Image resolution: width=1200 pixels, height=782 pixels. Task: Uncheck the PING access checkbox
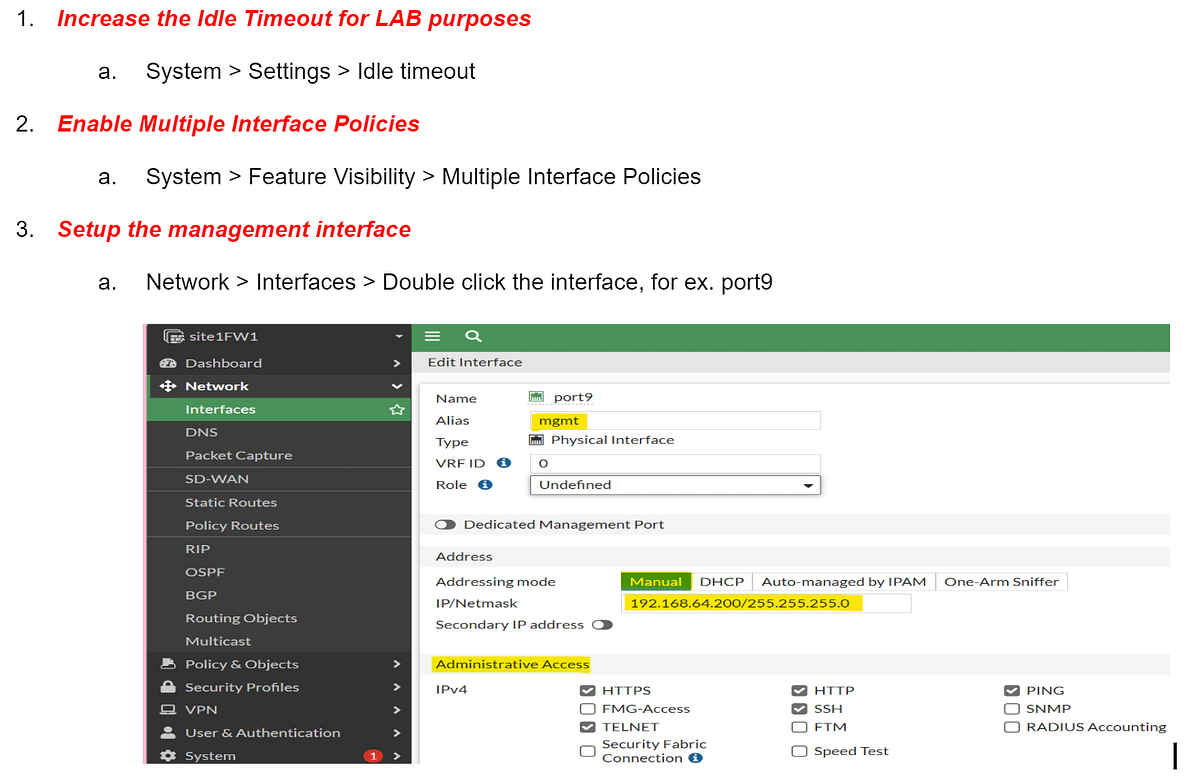(1012, 690)
